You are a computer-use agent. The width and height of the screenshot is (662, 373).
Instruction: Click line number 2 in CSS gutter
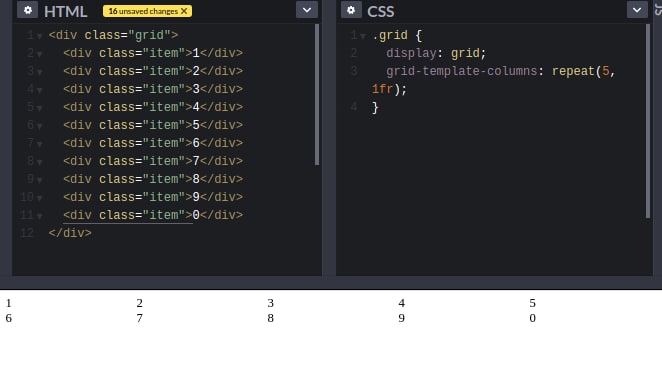[x=354, y=53]
